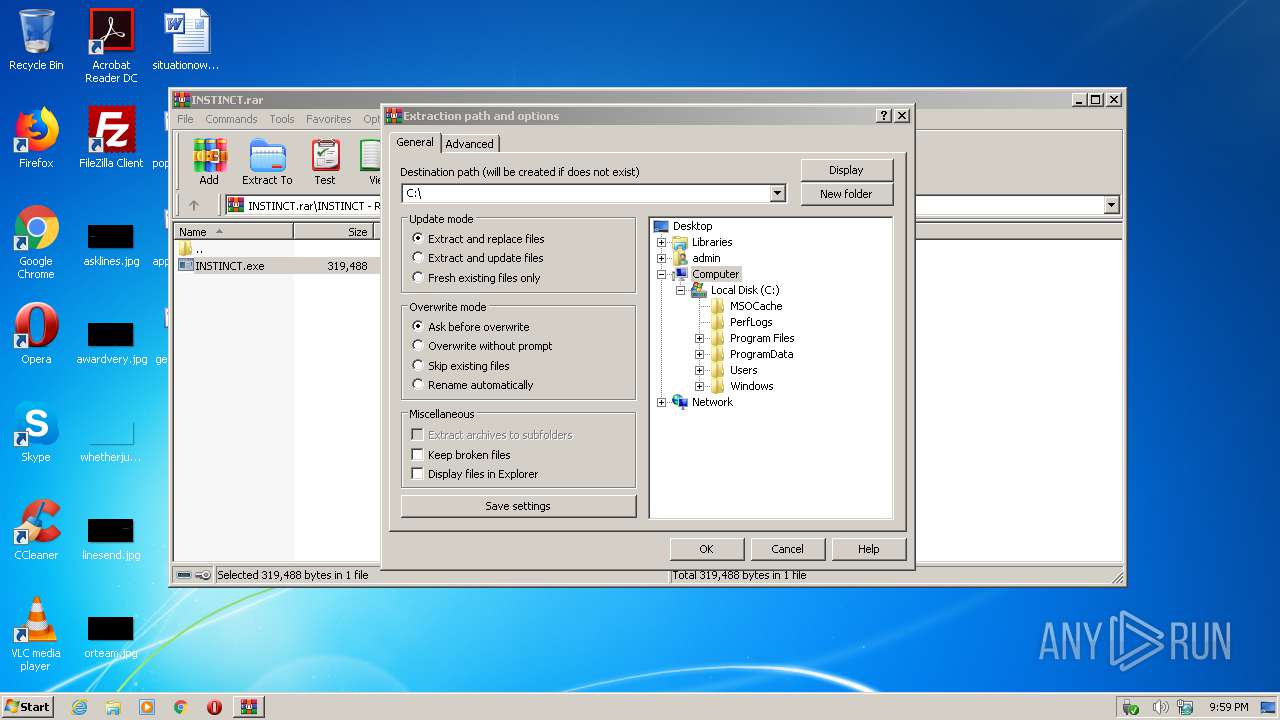Screen dimensions: 1280x720
Task: Select asklines.jpg desktop file
Action: point(111,245)
